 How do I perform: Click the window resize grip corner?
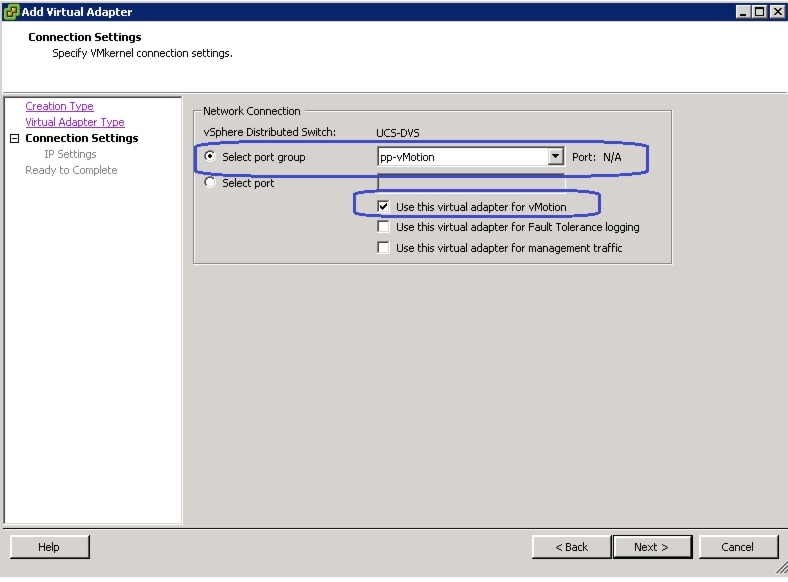pyautogui.click(x=781, y=568)
